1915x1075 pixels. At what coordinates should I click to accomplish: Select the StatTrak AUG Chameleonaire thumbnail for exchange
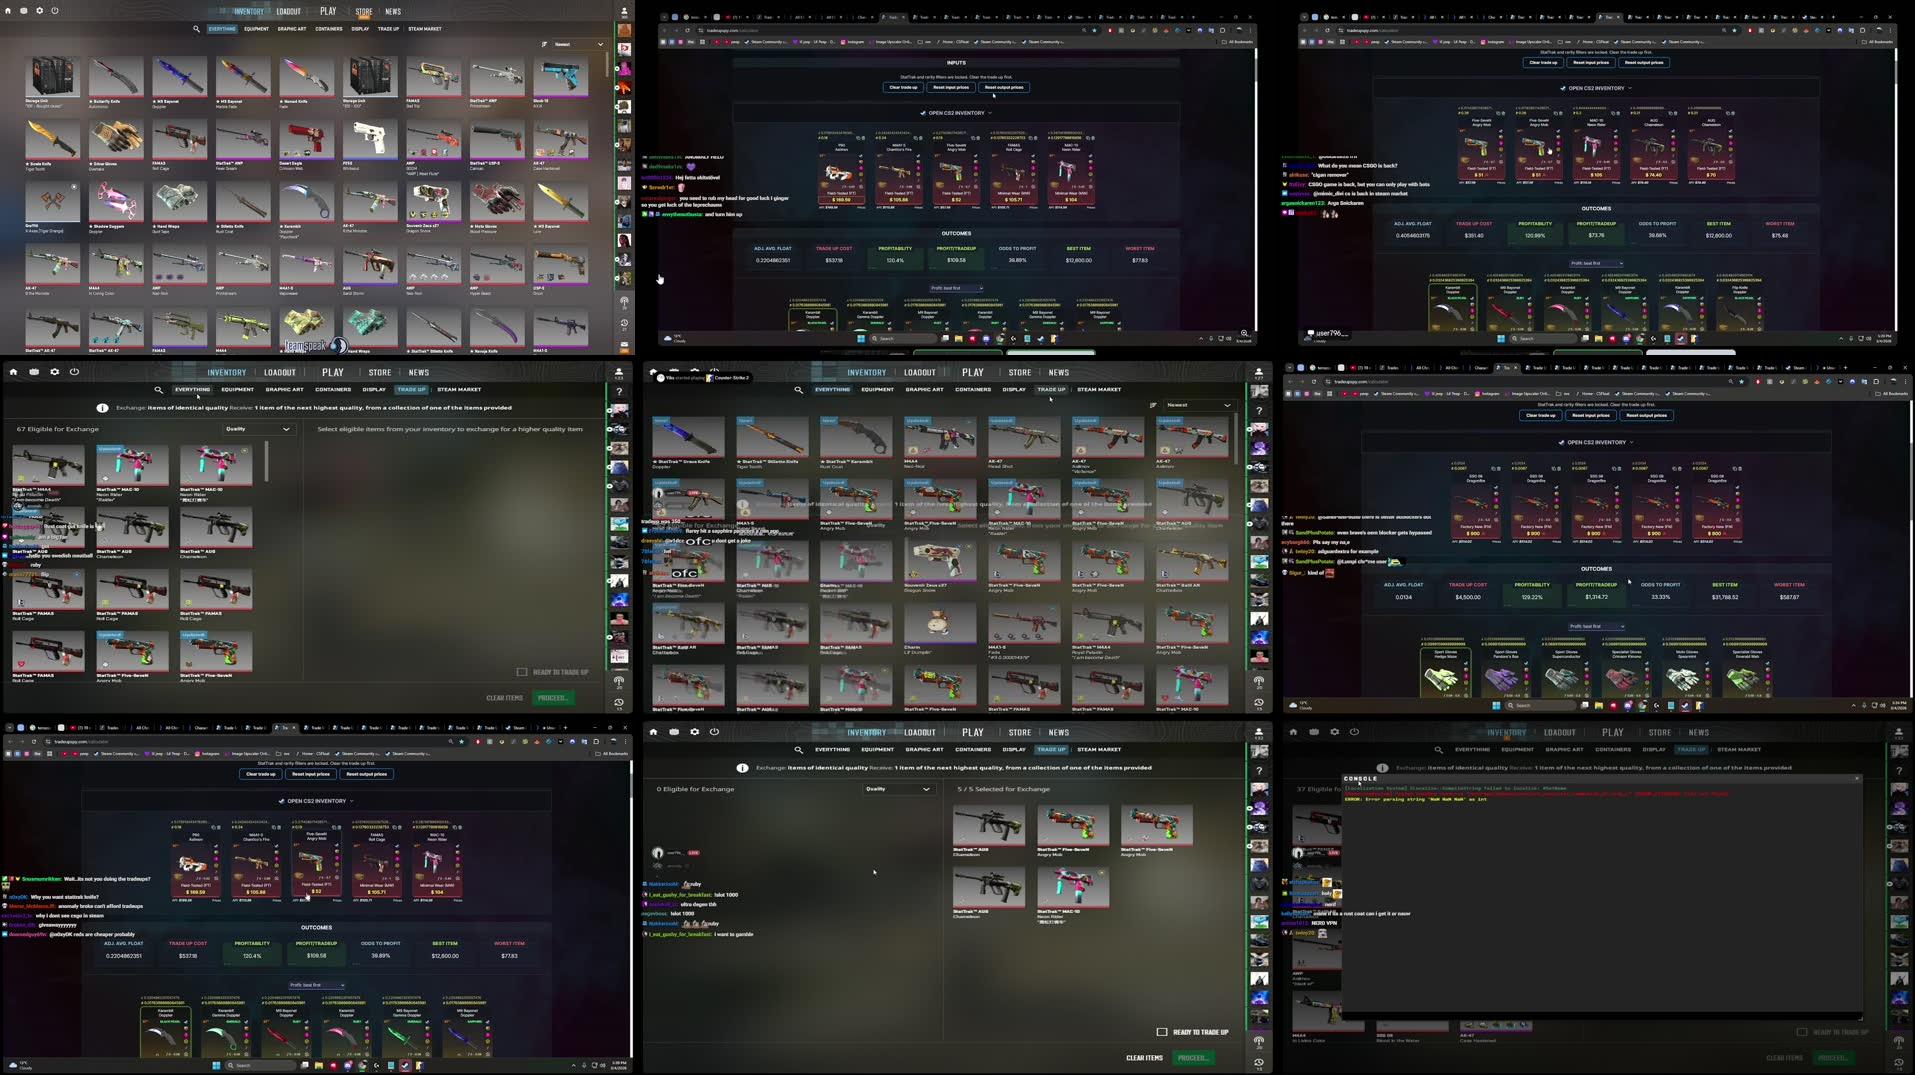pyautogui.click(x=988, y=828)
